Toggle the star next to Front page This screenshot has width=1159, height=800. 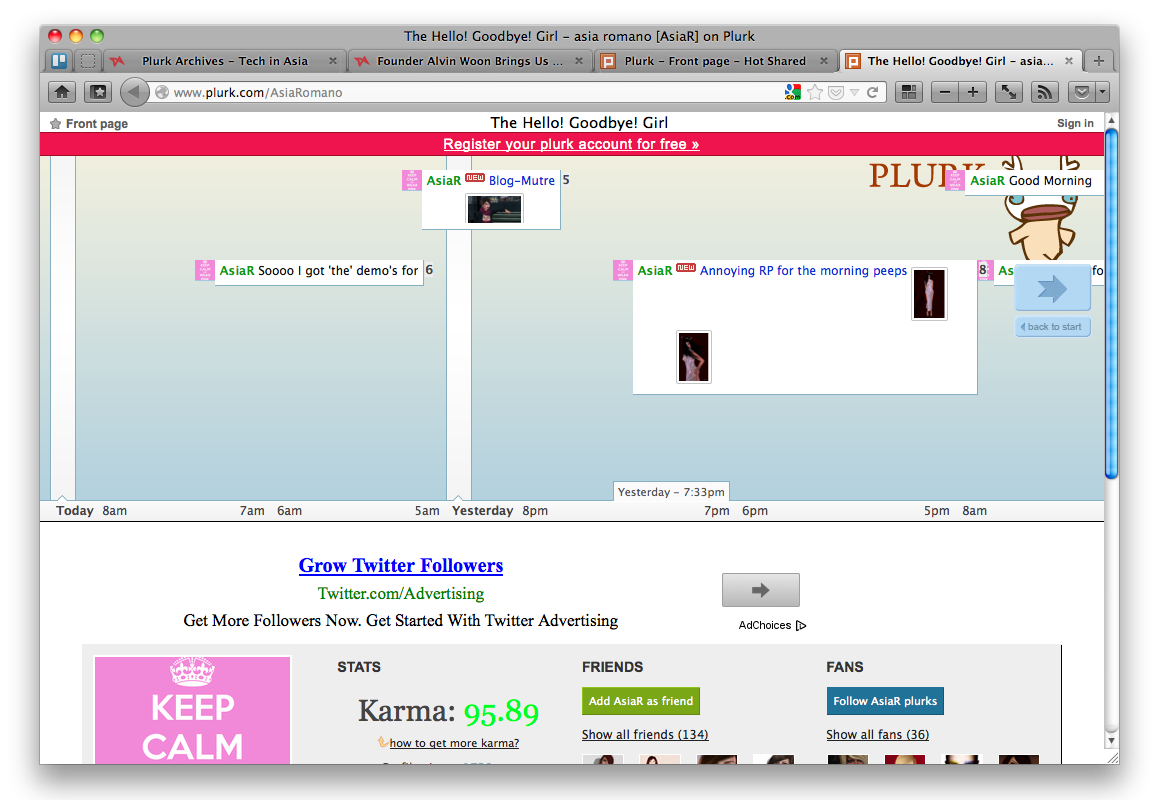pos(56,123)
